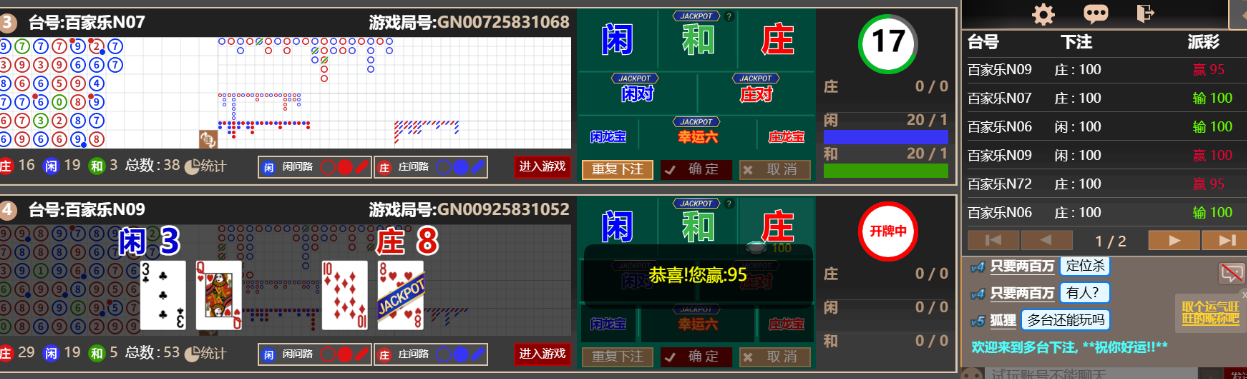Go to the next bet history page
This screenshot has height=379, width=1247.
tap(1173, 240)
